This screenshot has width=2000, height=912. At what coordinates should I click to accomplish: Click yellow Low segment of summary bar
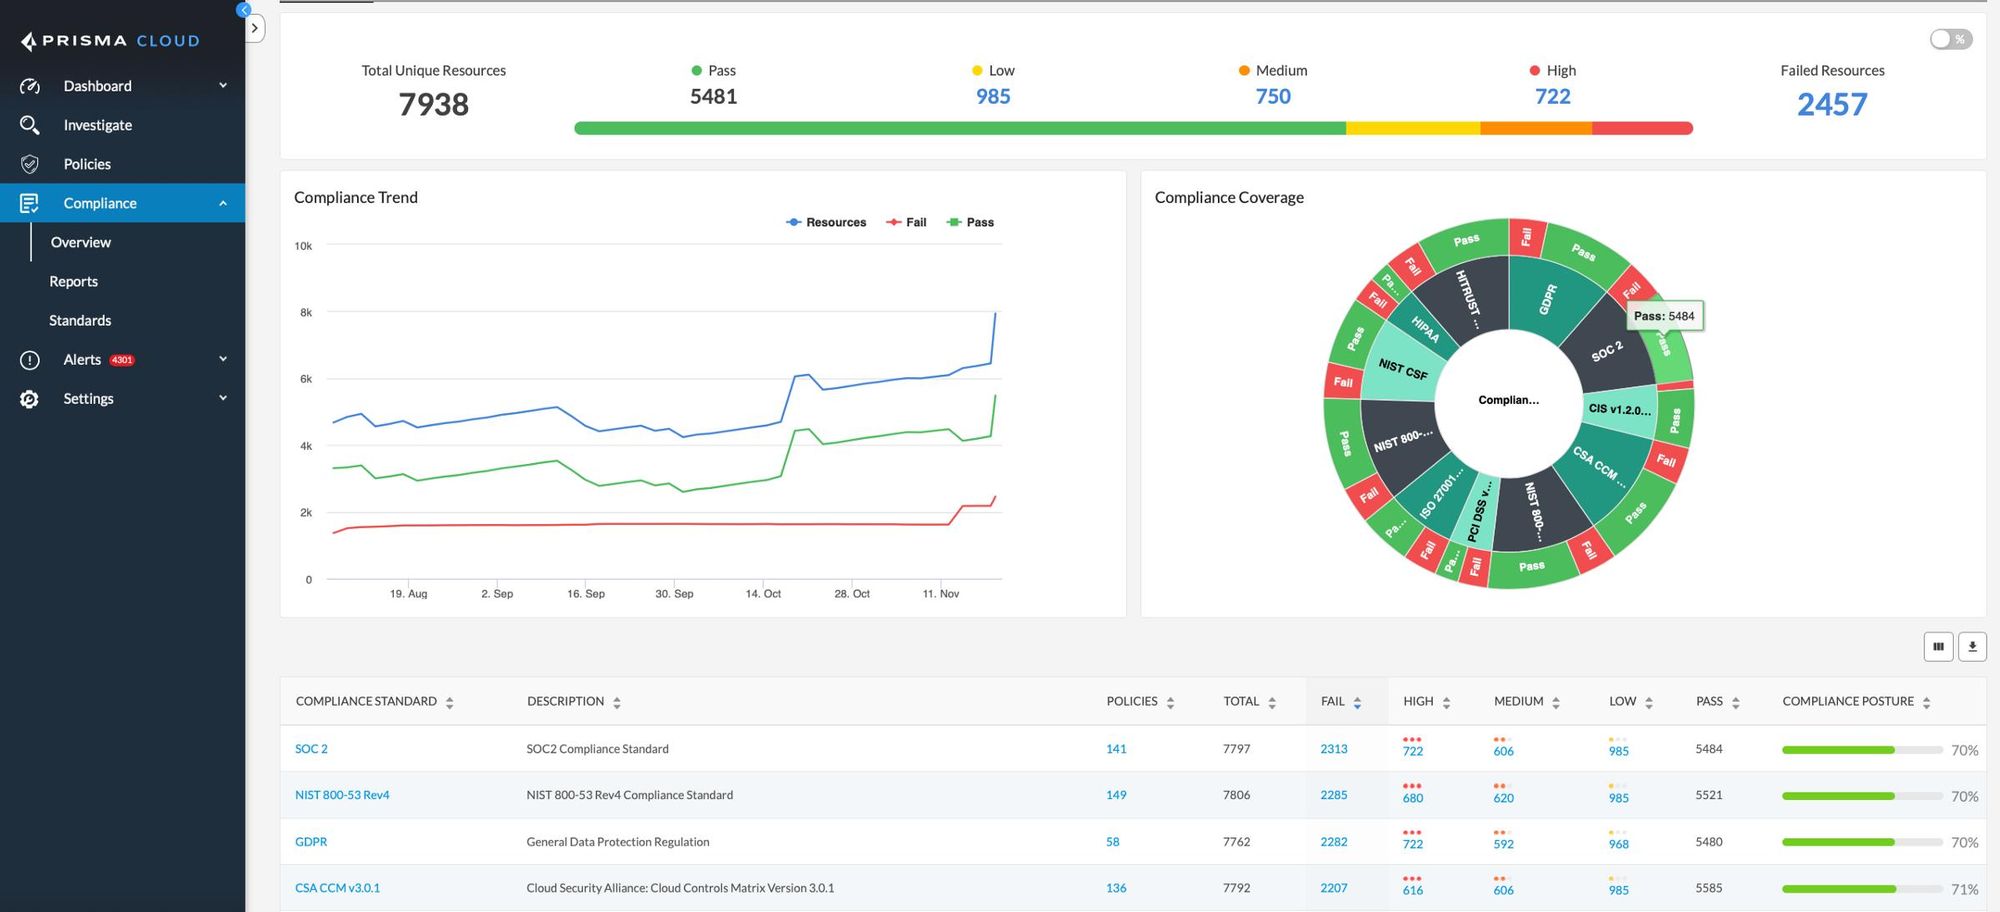tap(1413, 128)
